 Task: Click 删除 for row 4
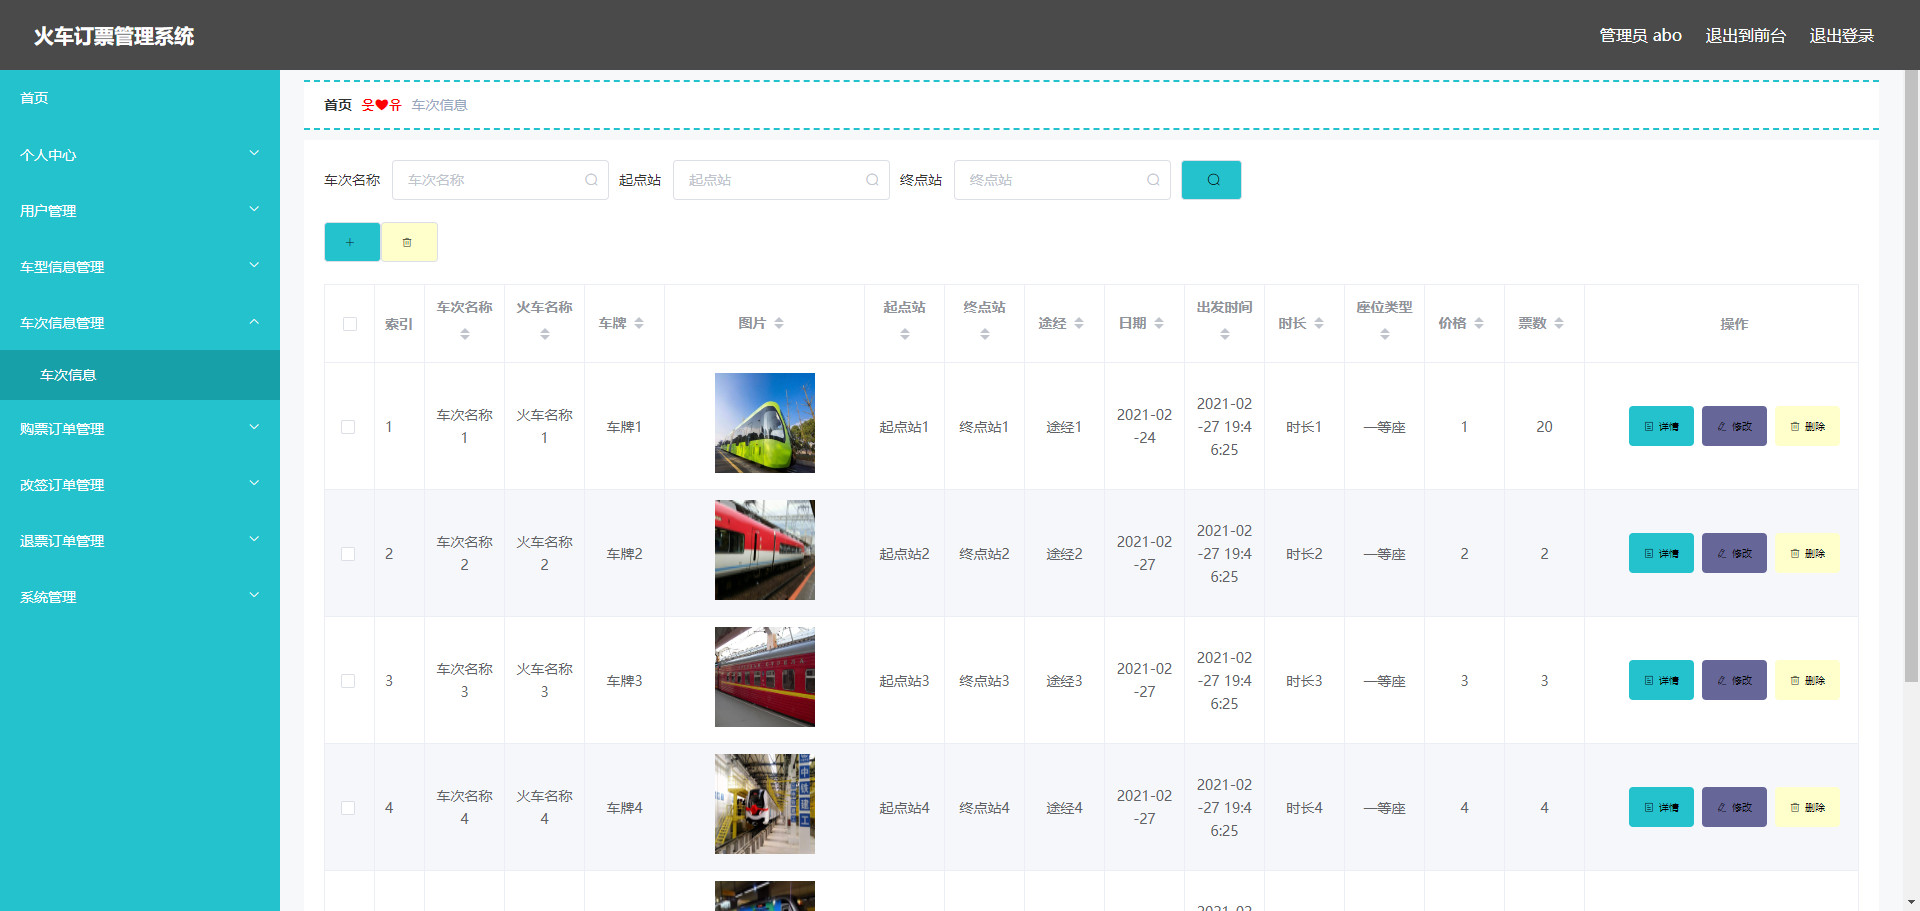(x=1807, y=807)
